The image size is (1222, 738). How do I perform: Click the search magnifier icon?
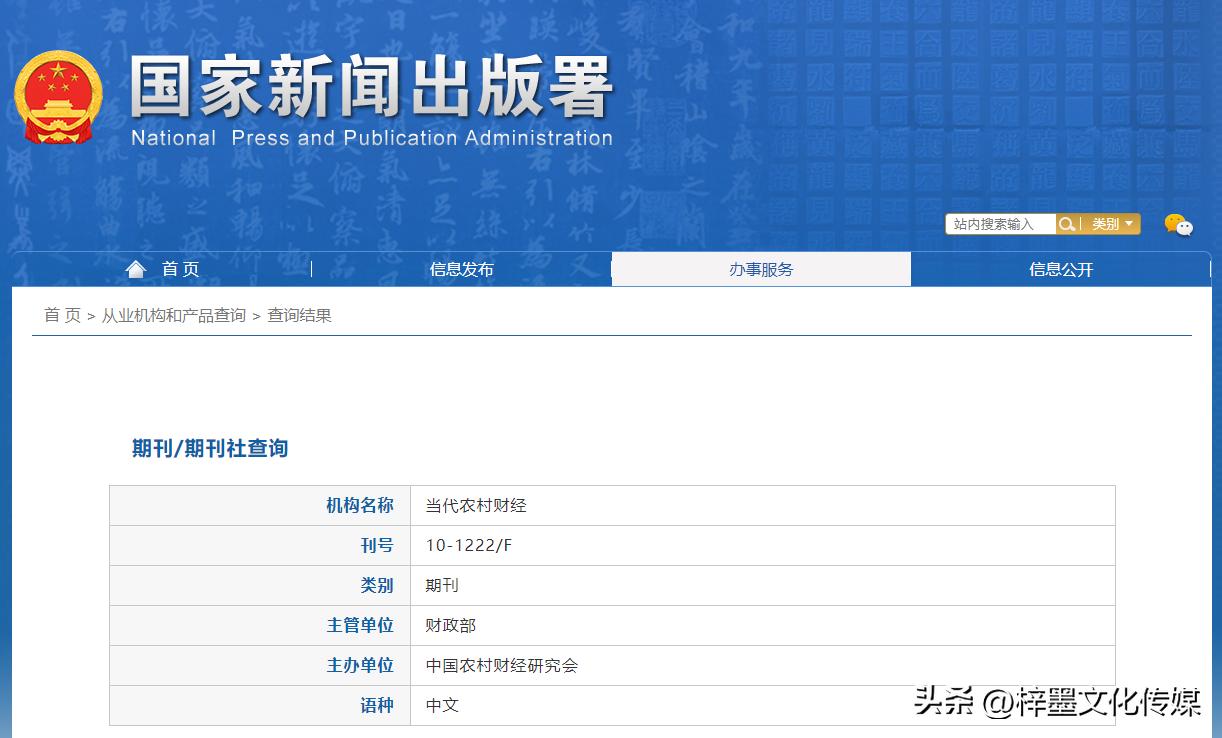(x=1067, y=223)
